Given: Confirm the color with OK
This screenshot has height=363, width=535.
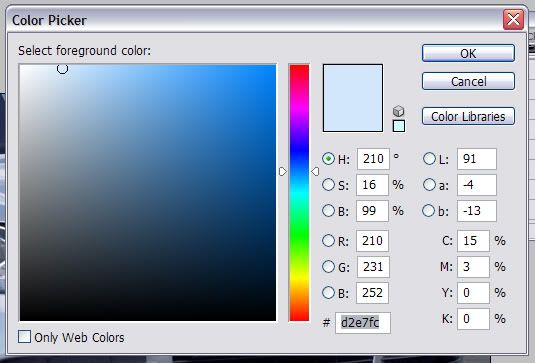Looking at the screenshot, I should click(468, 53).
